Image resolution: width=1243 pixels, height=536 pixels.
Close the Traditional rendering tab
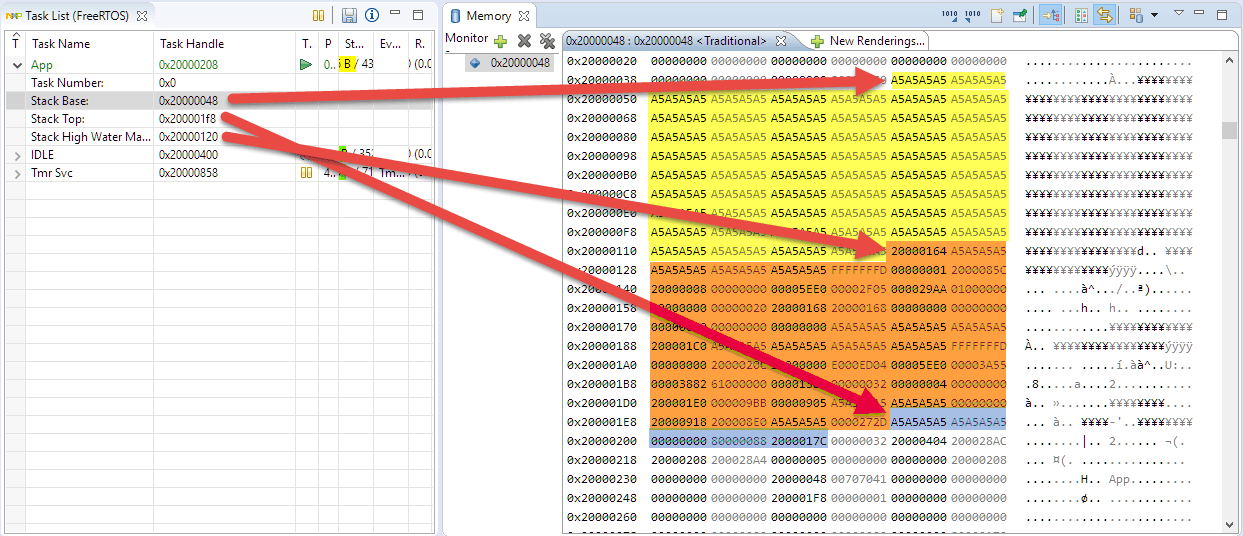(781, 41)
